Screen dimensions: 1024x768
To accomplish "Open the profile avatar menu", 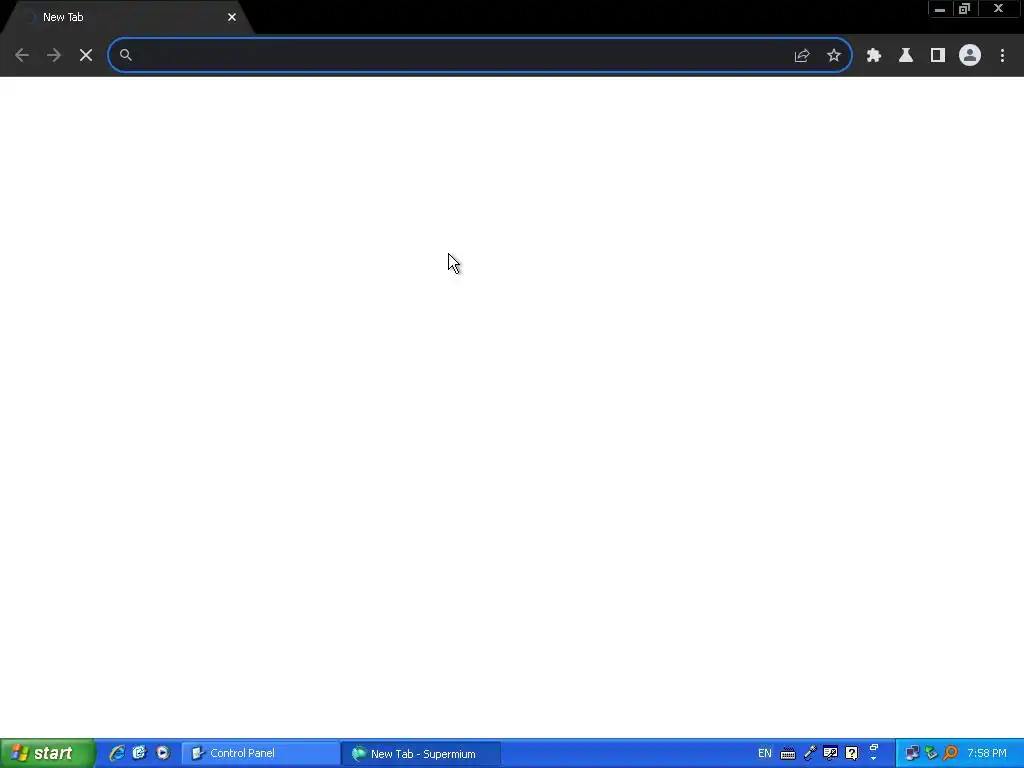I will 970,56.
